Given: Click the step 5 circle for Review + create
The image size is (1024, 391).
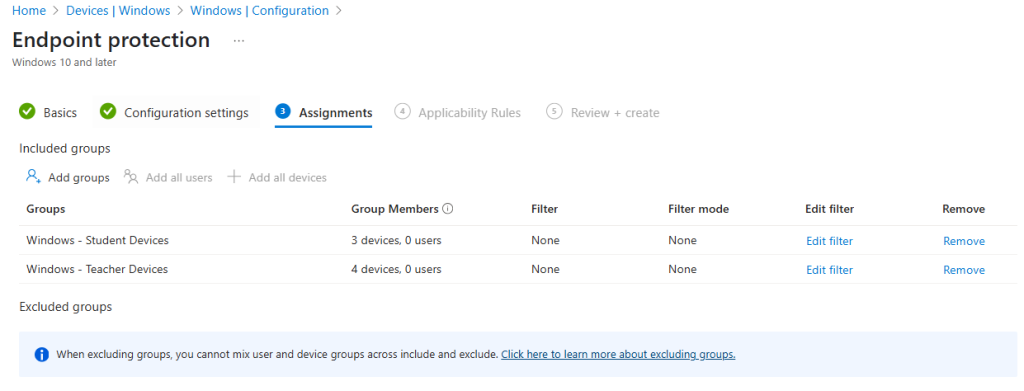Looking at the screenshot, I should pos(554,112).
